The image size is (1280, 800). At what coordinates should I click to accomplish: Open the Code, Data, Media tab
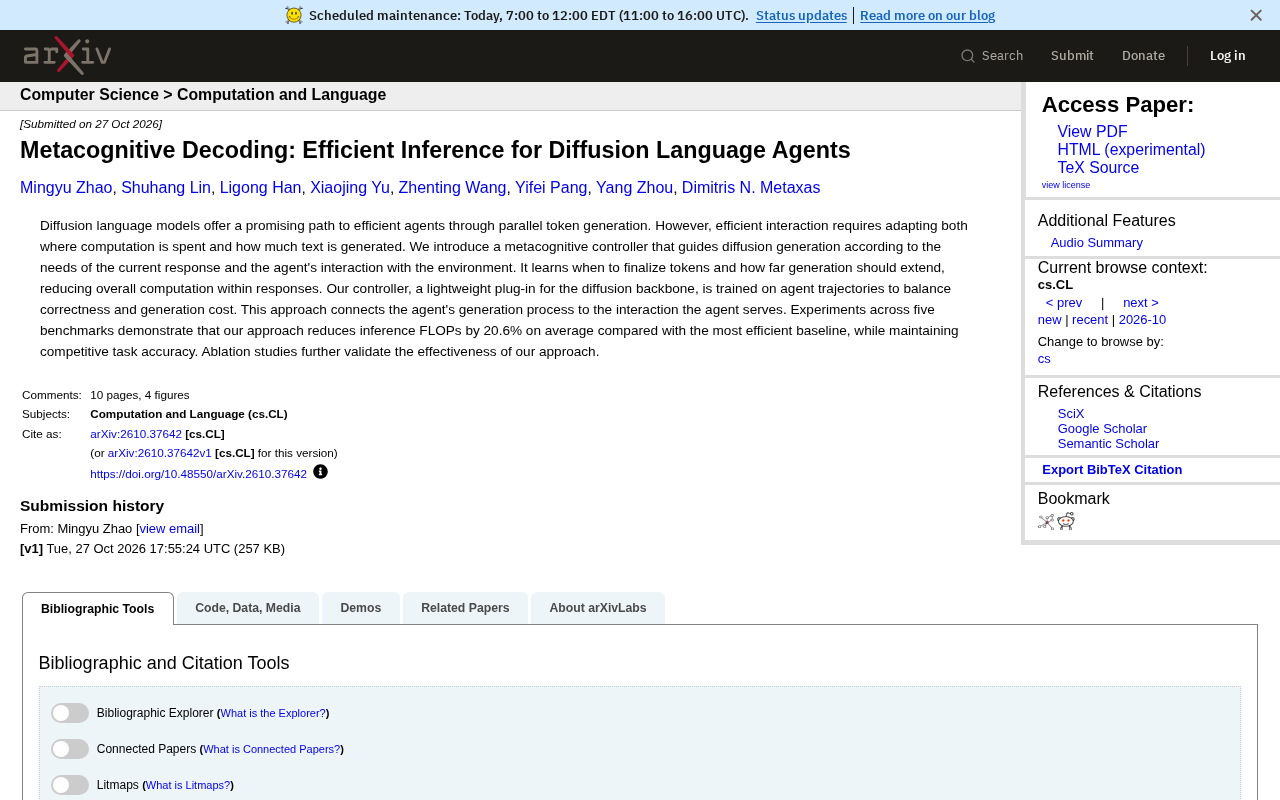[248, 608]
